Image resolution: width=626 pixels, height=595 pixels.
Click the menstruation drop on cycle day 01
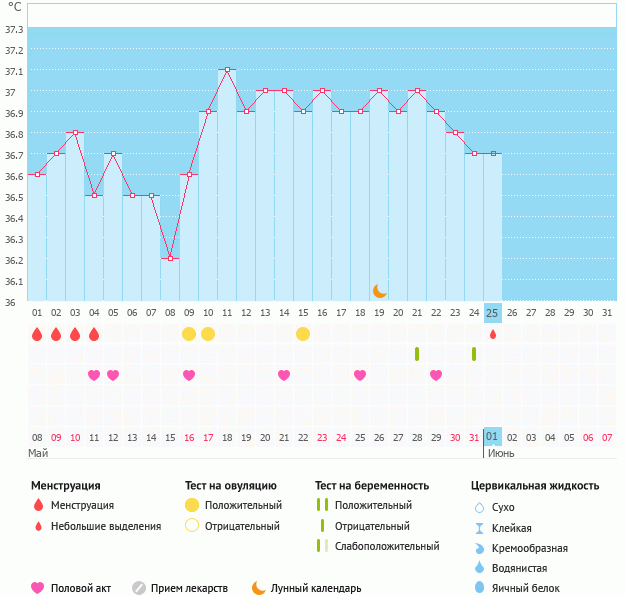tap(37, 334)
